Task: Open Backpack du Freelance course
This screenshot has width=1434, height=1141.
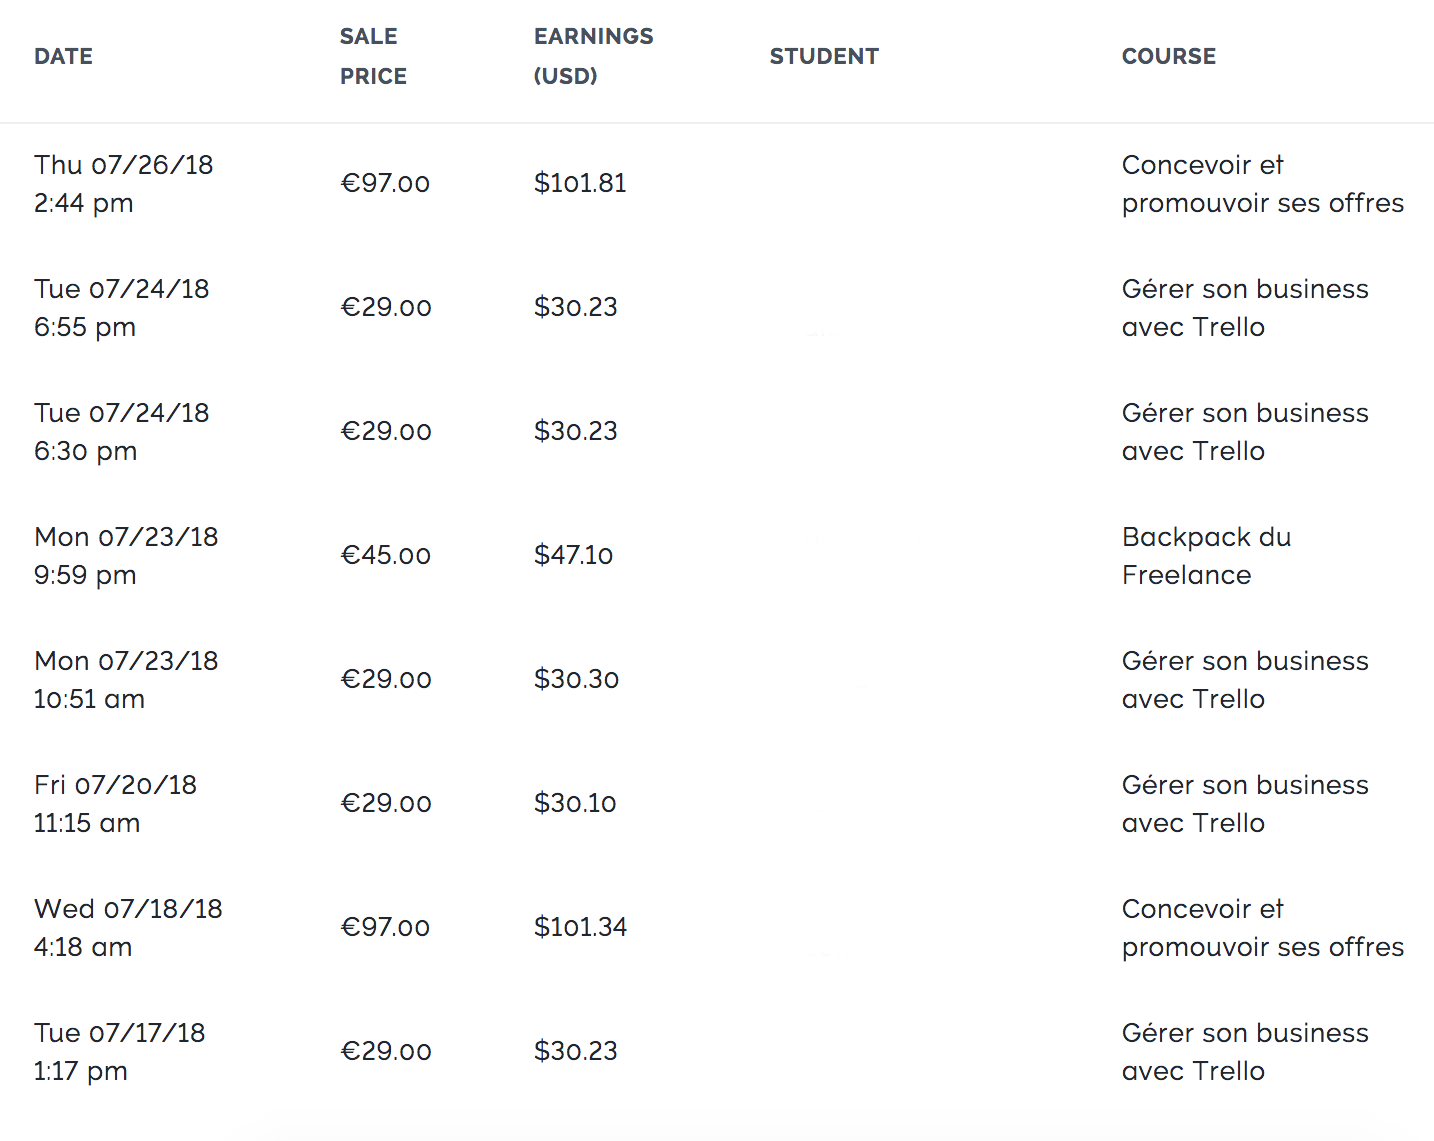Action: pos(1206,556)
